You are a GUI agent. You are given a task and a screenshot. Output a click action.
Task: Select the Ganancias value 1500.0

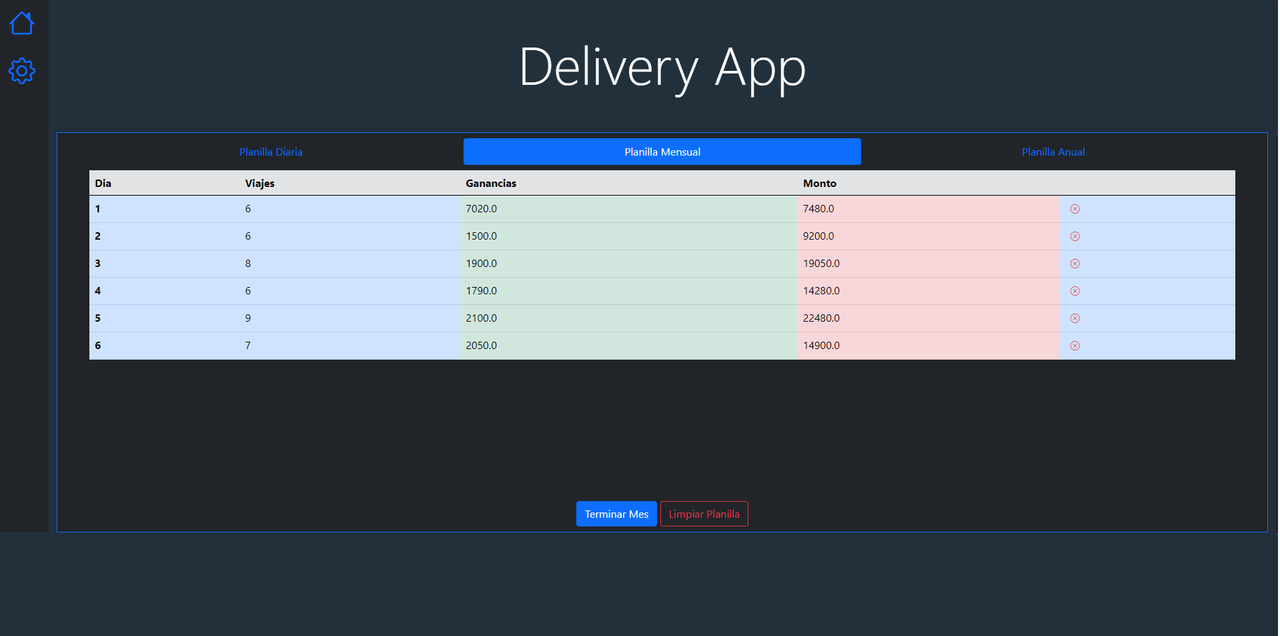(481, 236)
